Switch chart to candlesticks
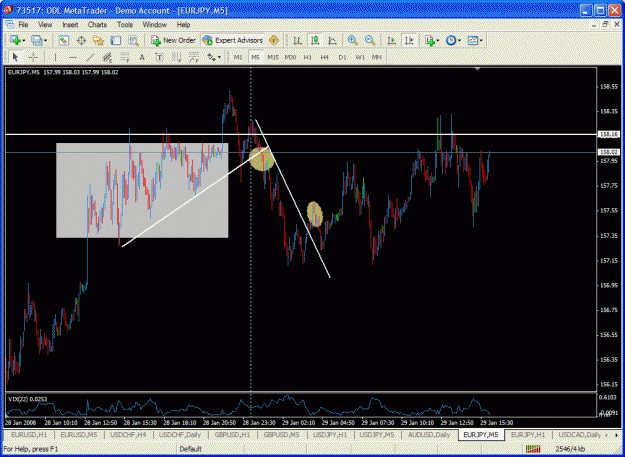Screen dimensions: 625x457 click(315, 40)
